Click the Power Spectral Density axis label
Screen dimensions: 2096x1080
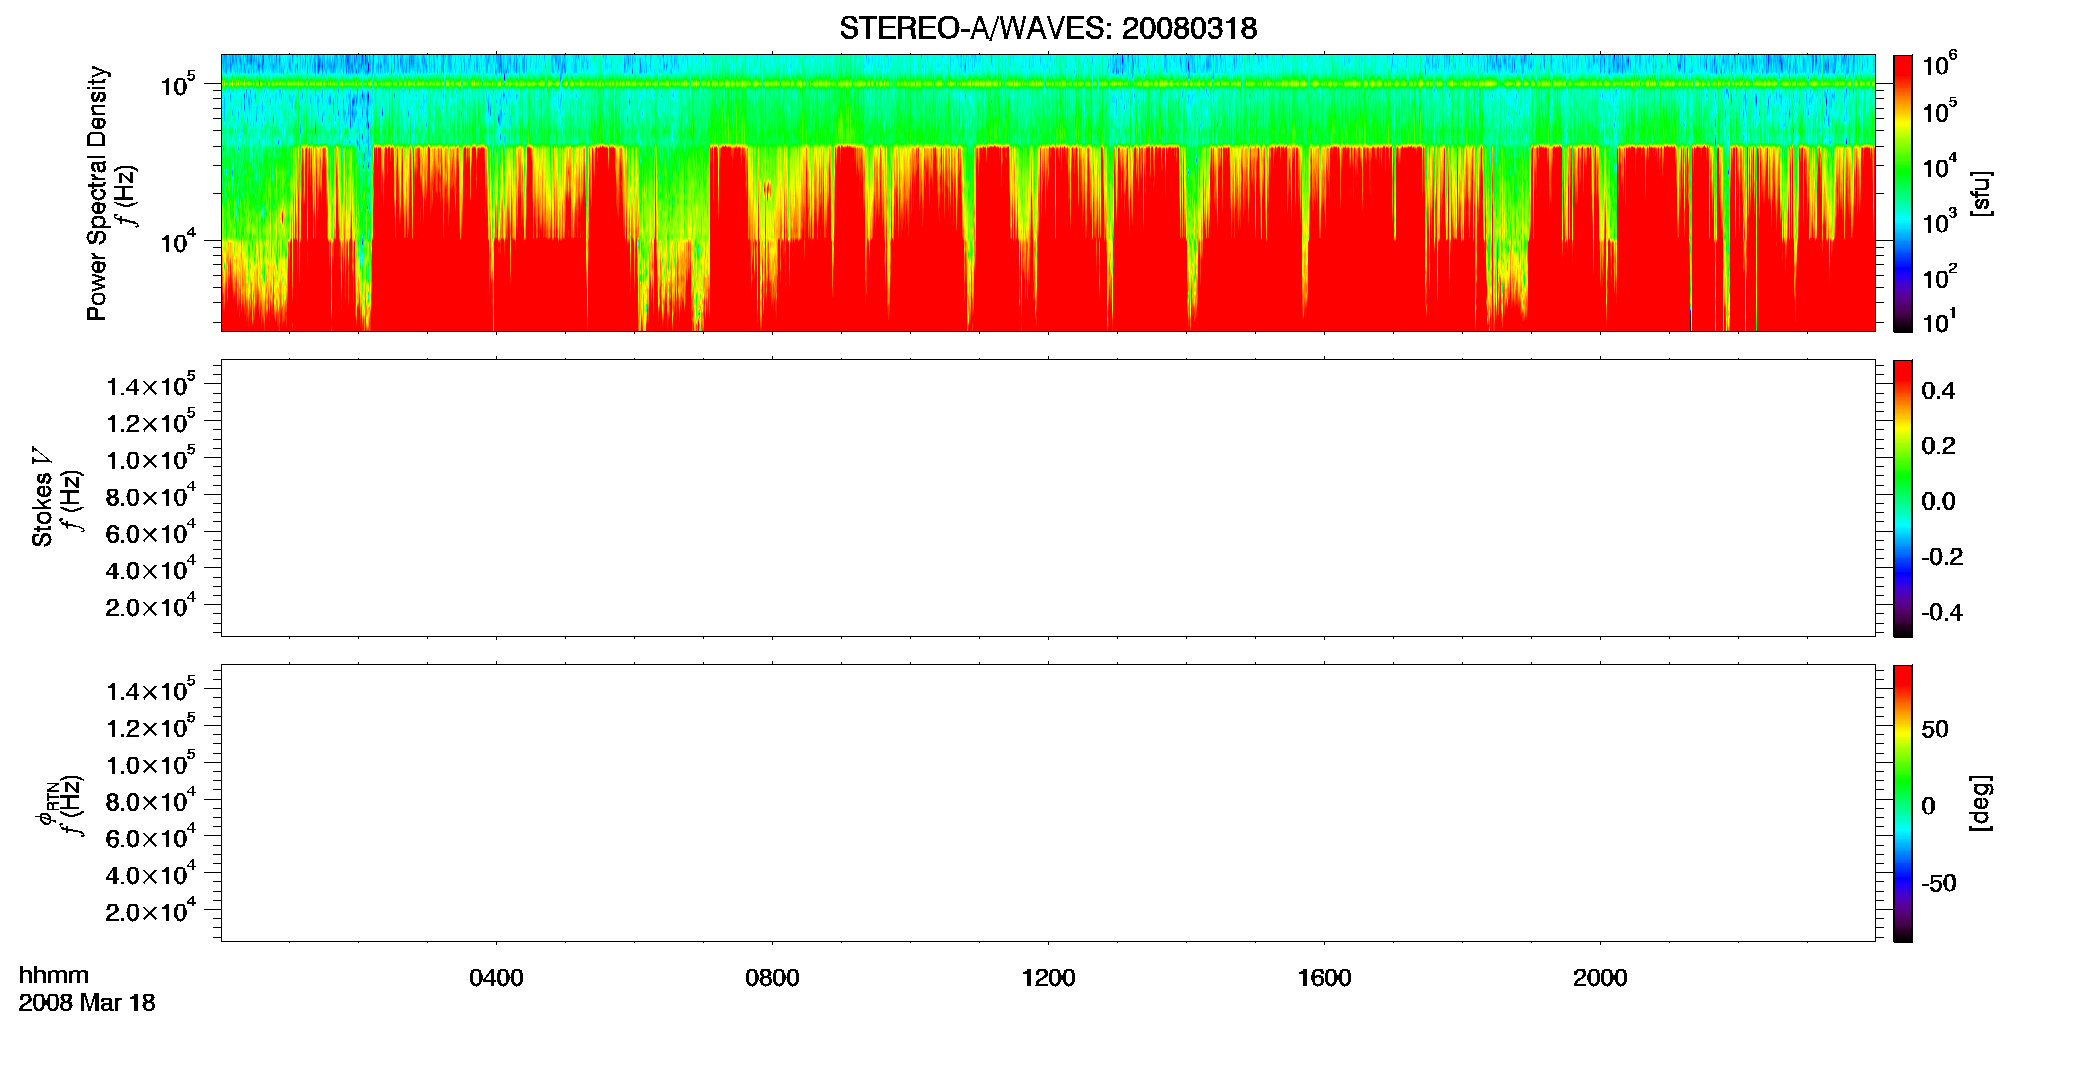[x=96, y=193]
